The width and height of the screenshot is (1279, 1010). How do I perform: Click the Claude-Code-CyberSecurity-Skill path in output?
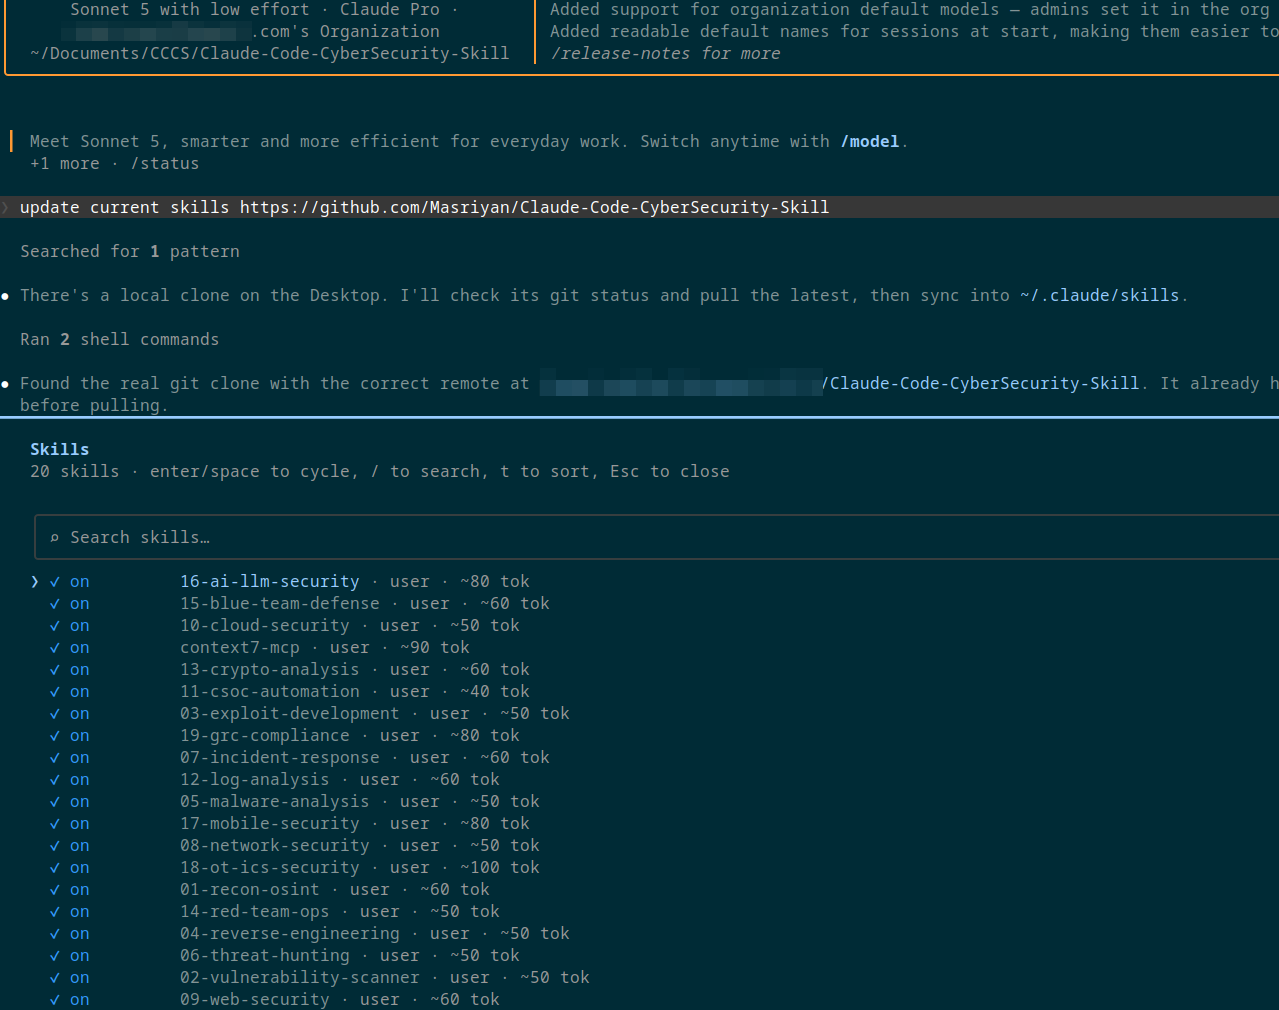point(980,384)
